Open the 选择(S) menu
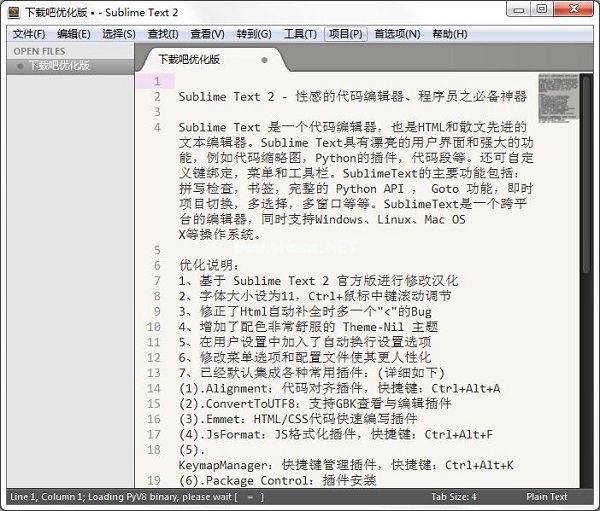Viewport: 600px width, 511px height. 119,34
